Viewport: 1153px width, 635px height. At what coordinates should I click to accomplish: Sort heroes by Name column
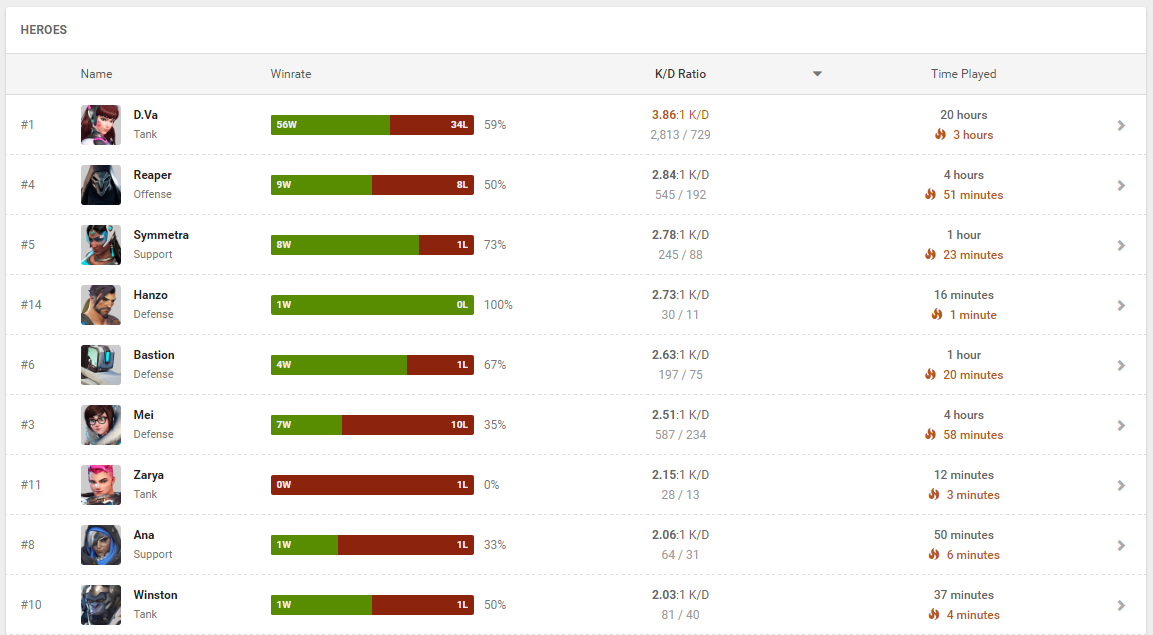tap(96, 74)
